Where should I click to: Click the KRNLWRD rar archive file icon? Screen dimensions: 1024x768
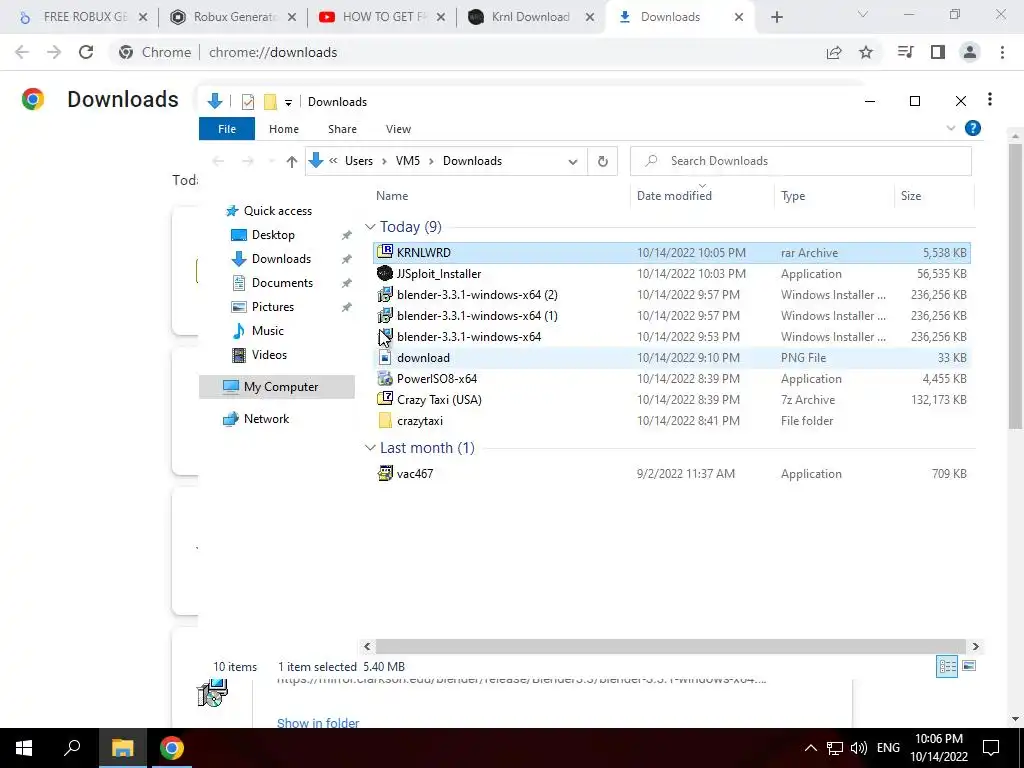385,252
